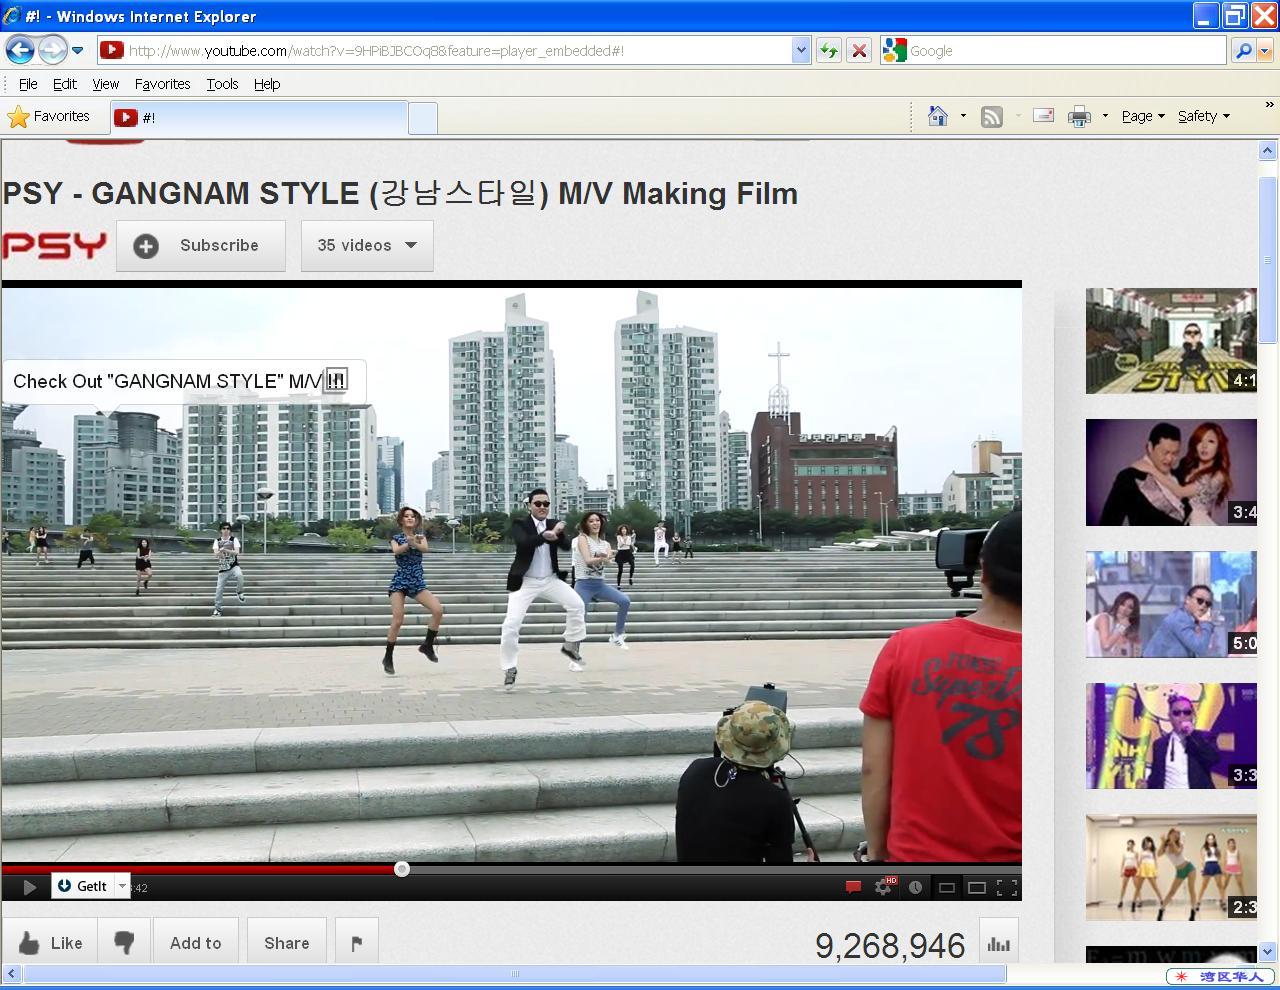Open related thumbnail ending 5:0 duration
Viewport: 1280px width, 990px height.
1171,604
